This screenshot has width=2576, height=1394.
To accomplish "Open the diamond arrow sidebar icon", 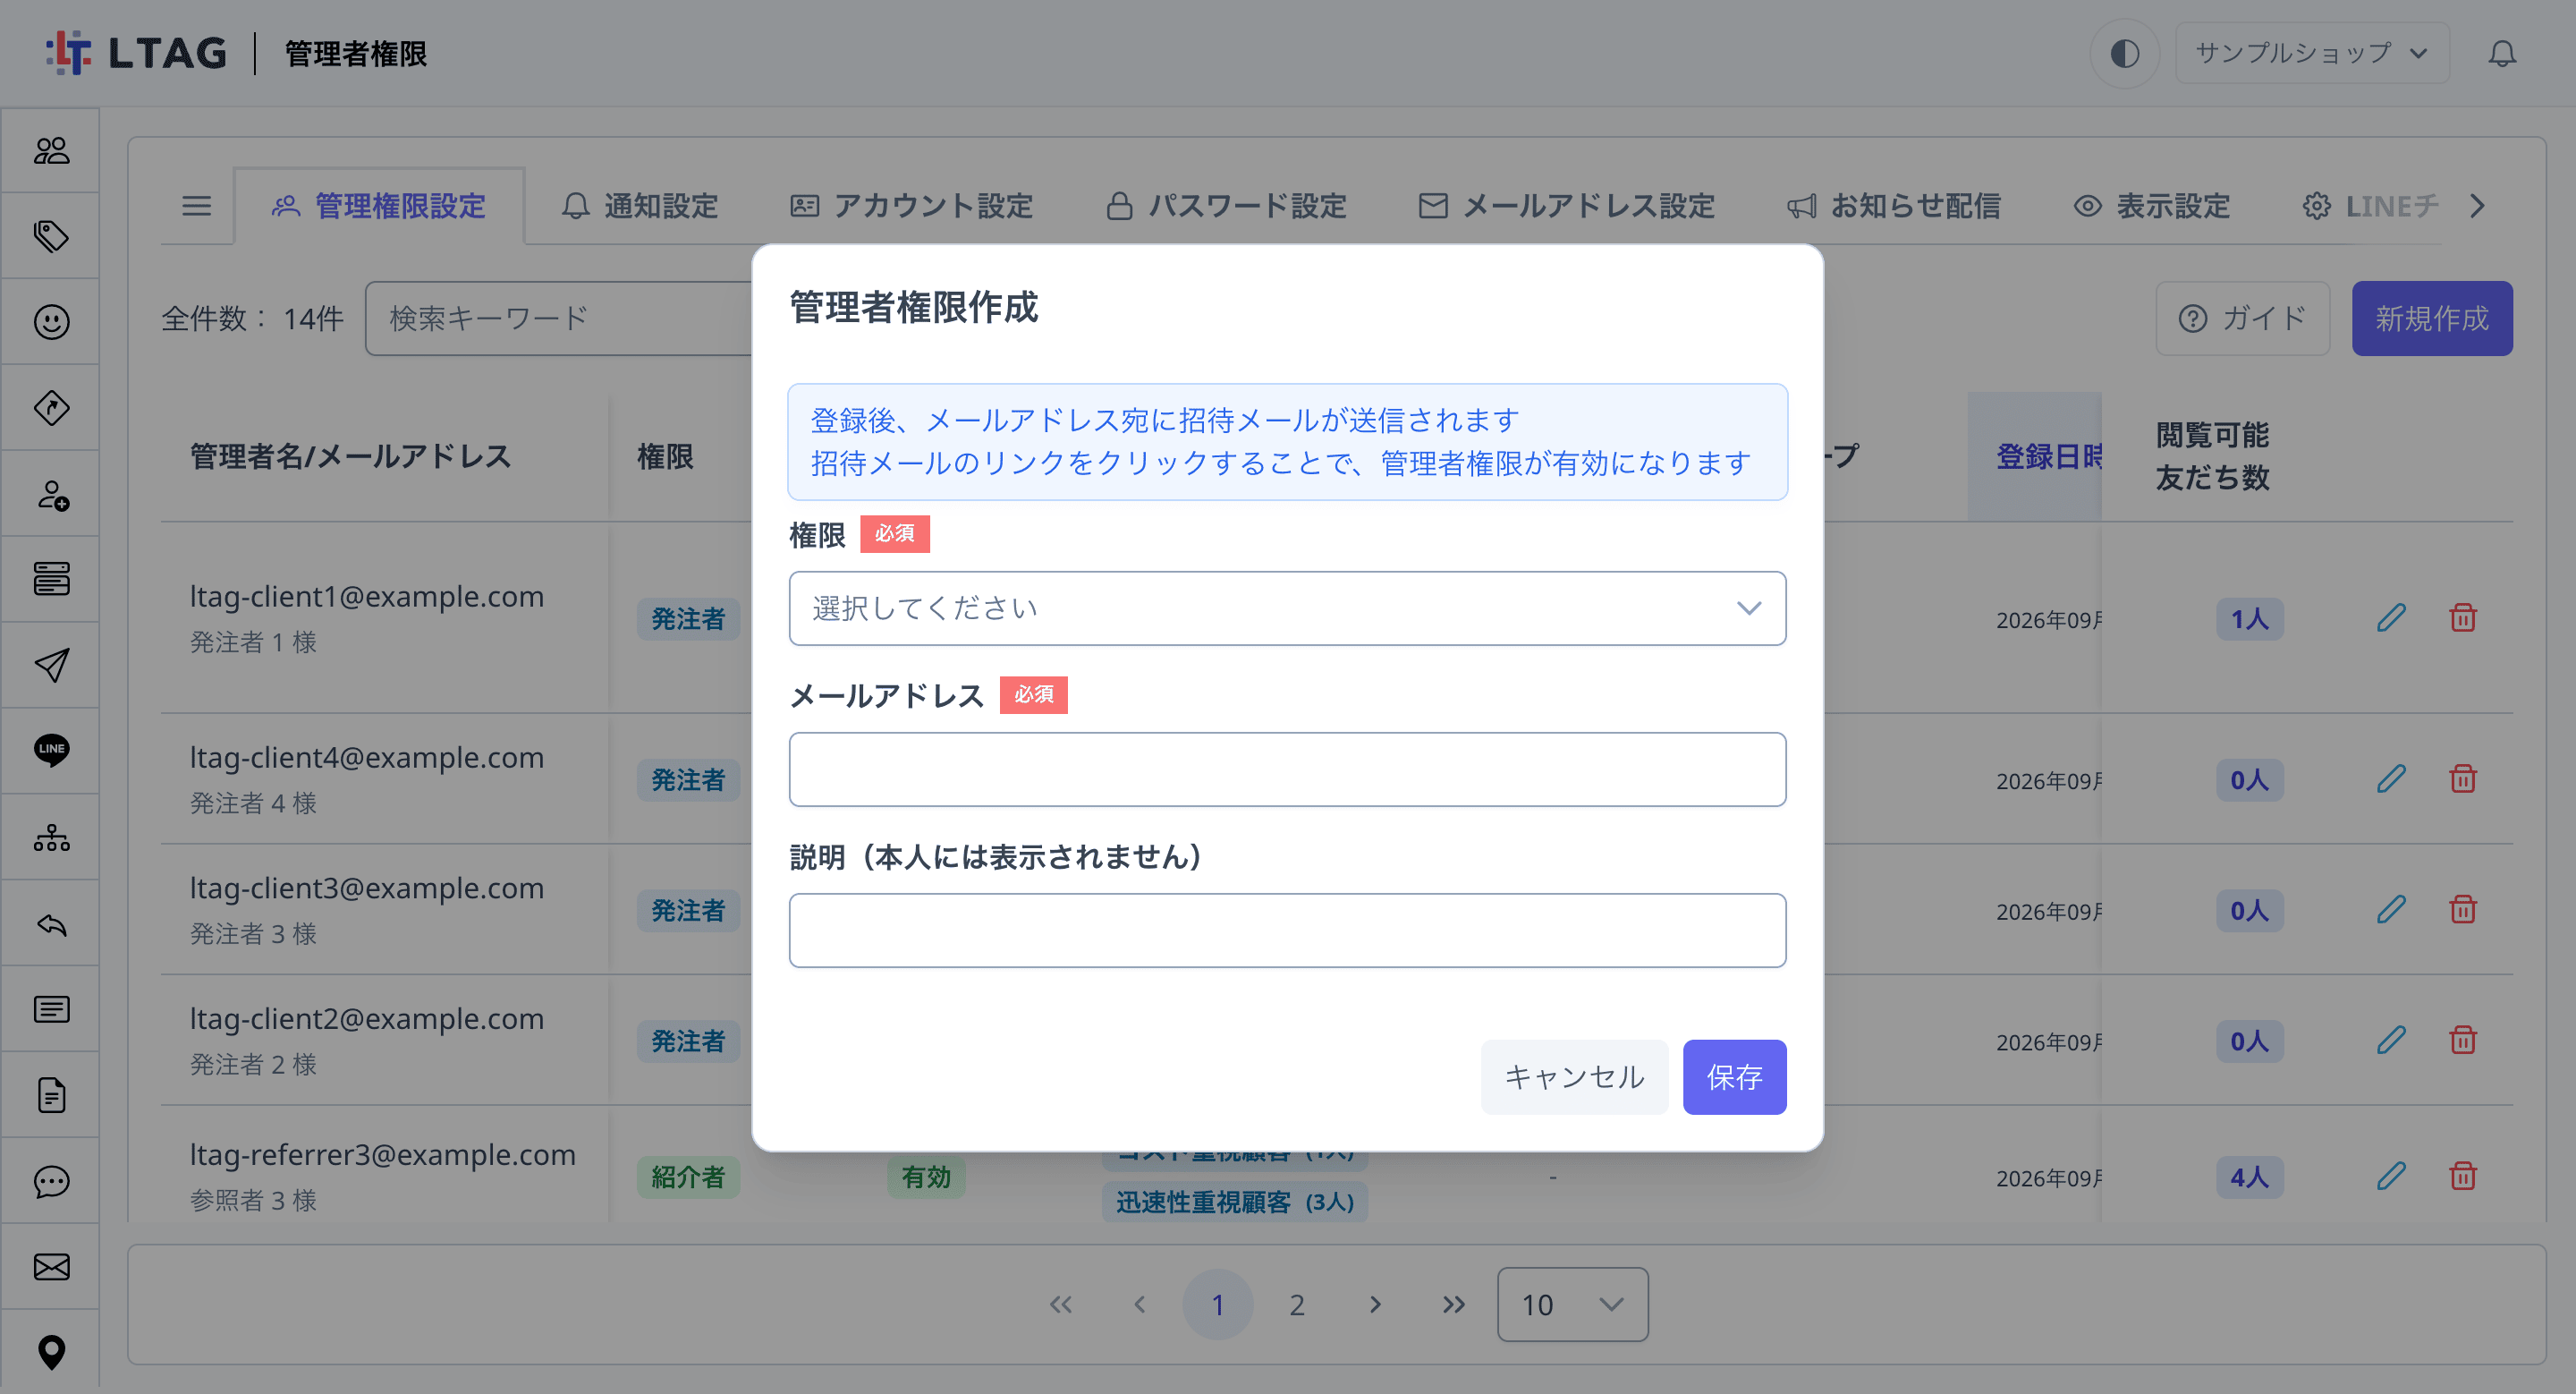I will tap(51, 408).
